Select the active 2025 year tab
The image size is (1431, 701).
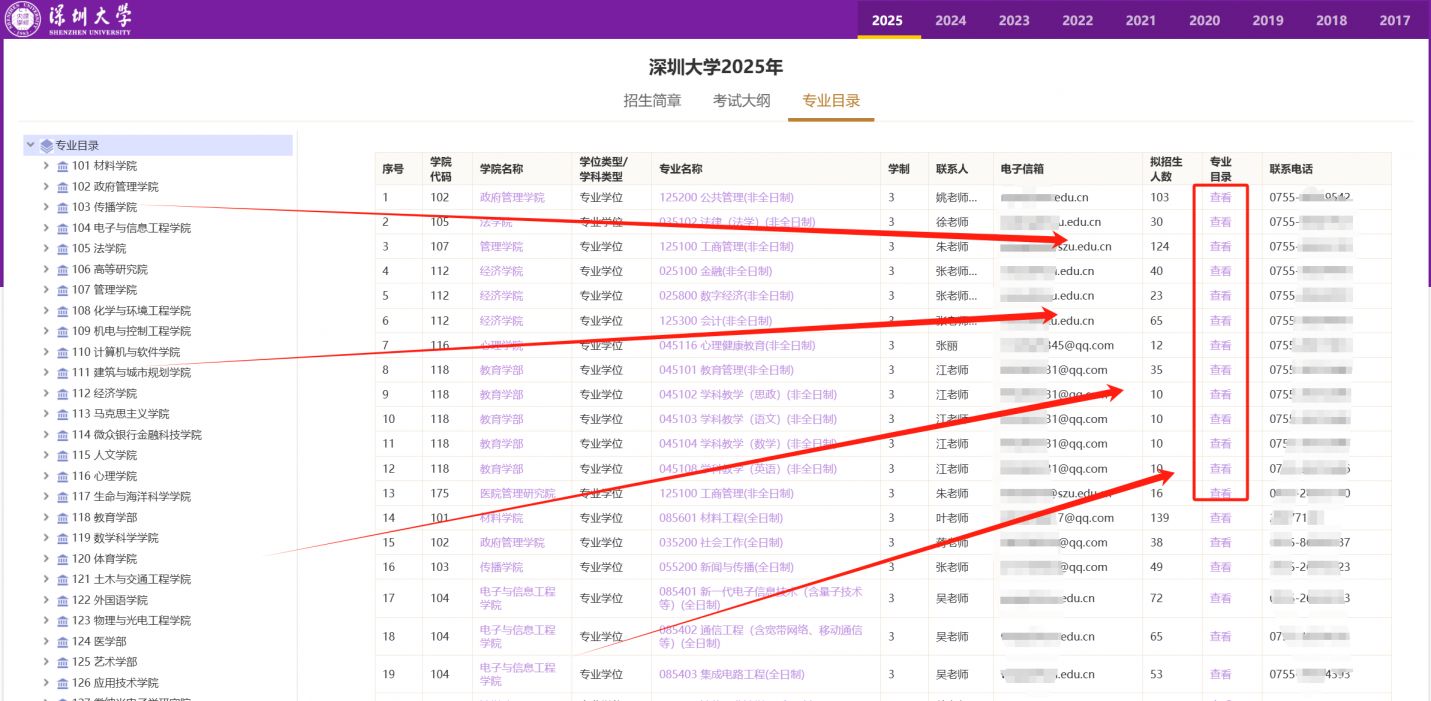pyautogui.click(x=887, y=20)
